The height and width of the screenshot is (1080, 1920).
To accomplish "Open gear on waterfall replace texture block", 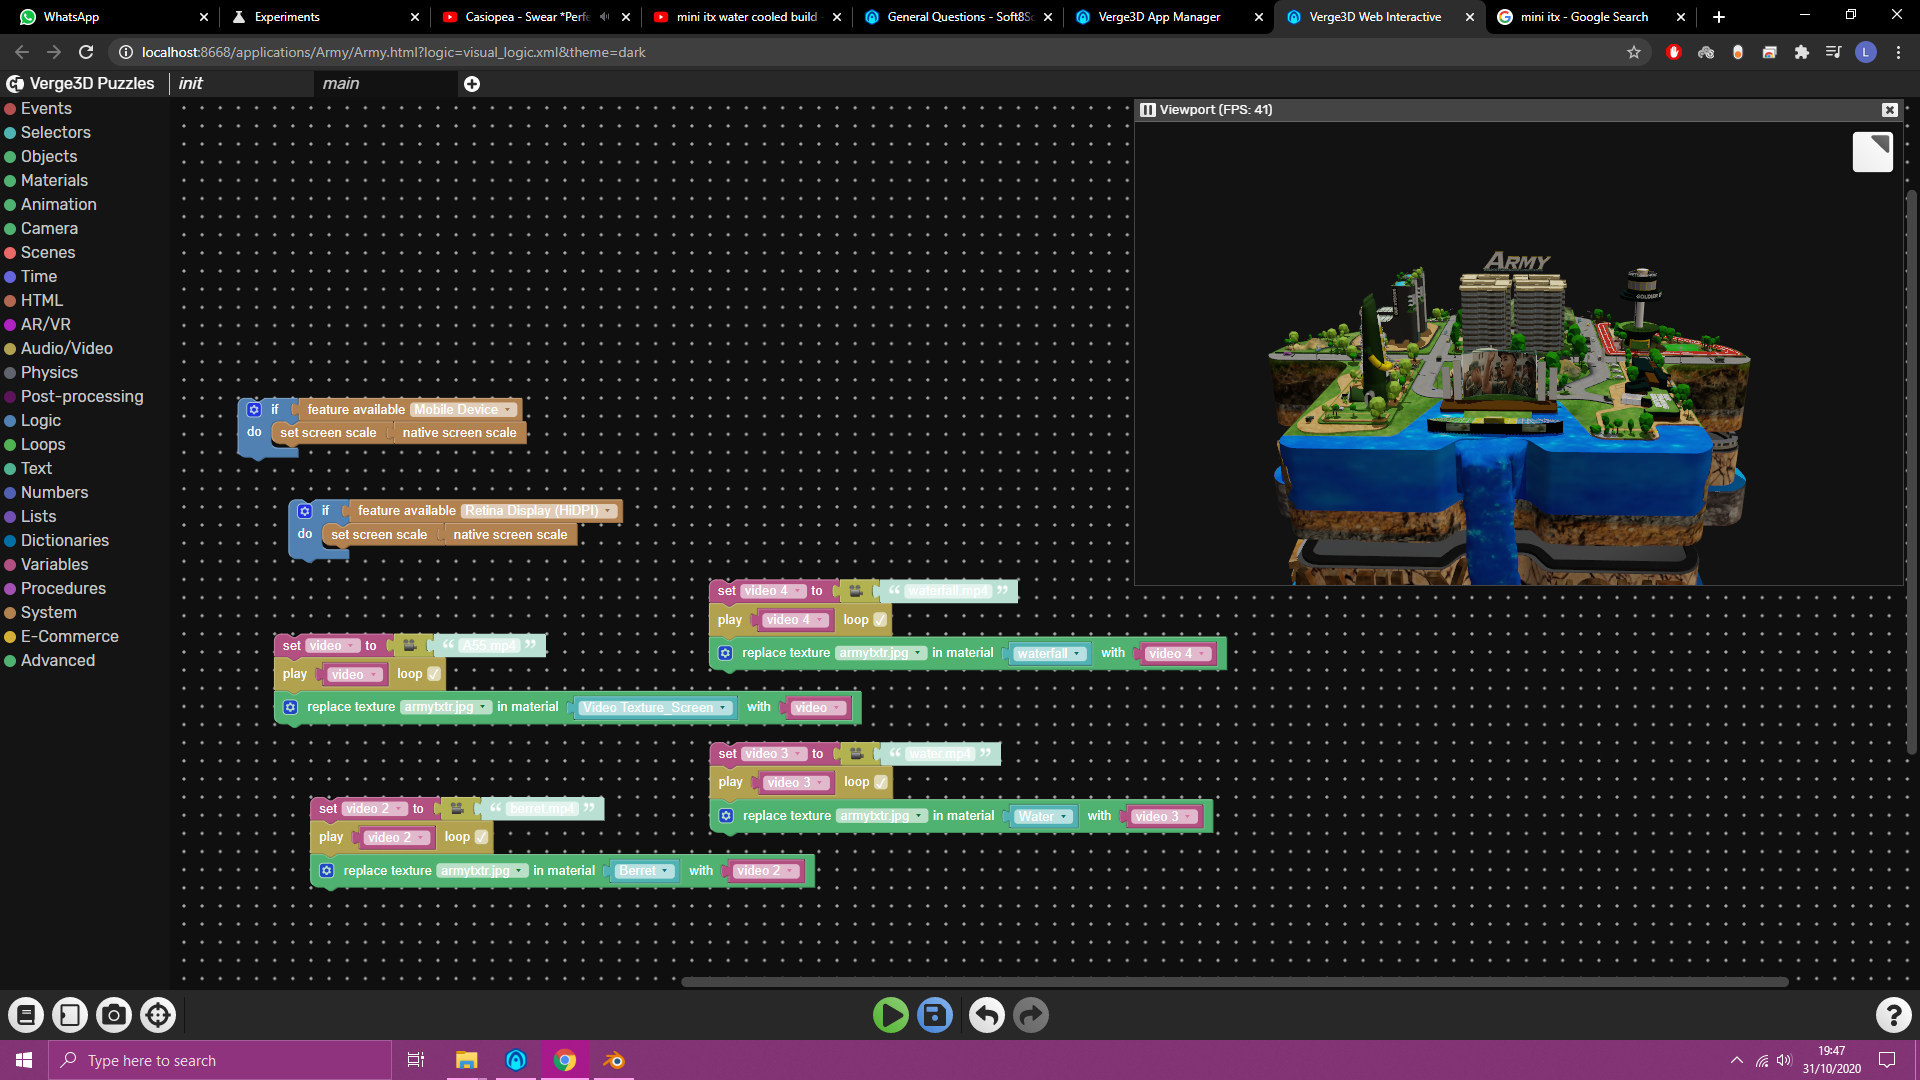I will tap(726, 653).
